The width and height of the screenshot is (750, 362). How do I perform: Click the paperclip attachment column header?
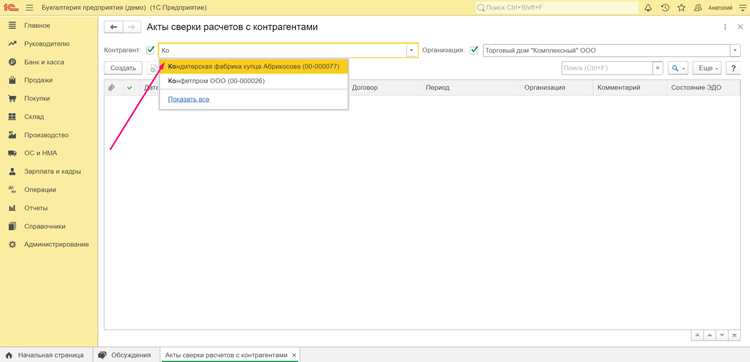click(x=111, y=88)
